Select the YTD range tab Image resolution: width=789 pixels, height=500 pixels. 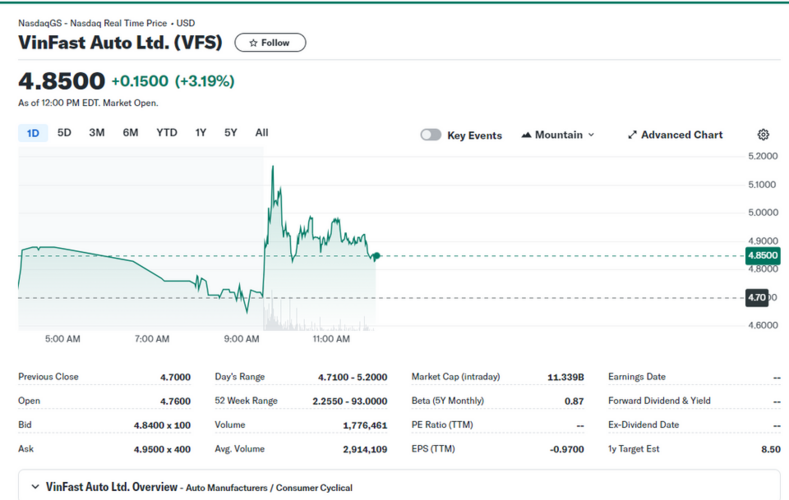pyautogui.click(x=167, y=133)
